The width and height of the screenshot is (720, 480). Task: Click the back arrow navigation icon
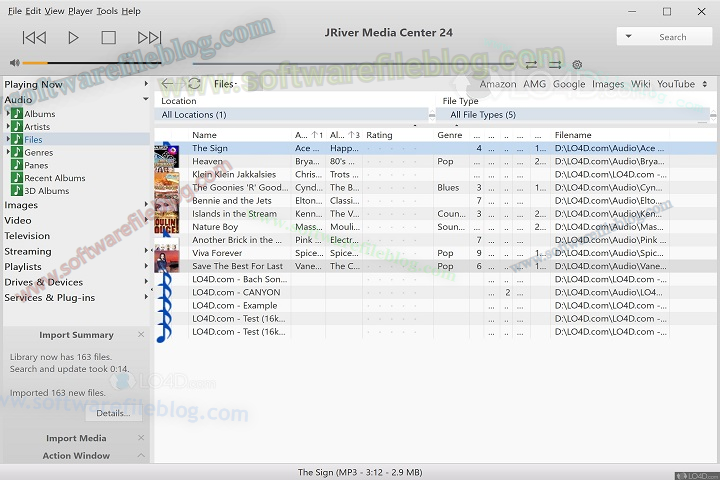(x=167, y=84)
